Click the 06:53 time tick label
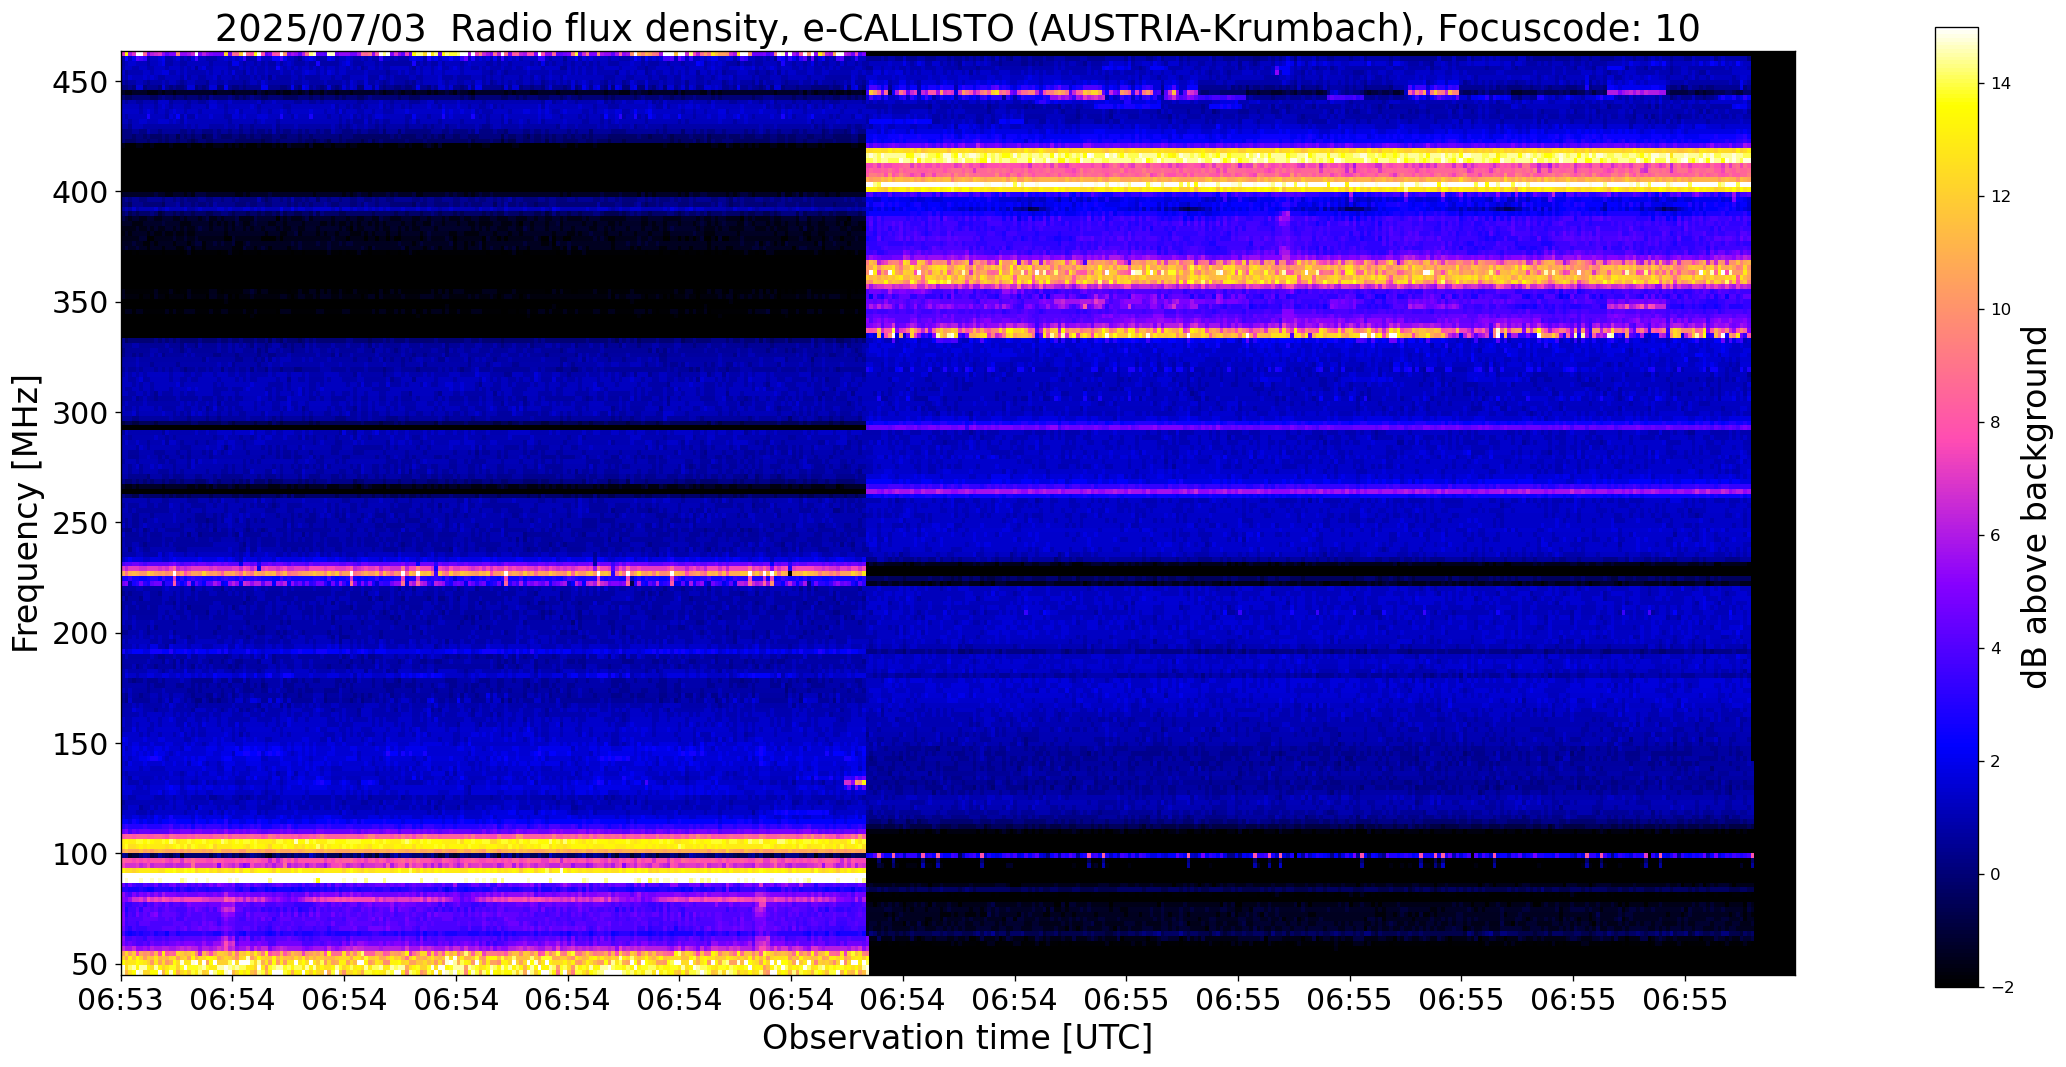 click(x=122, y=998)
